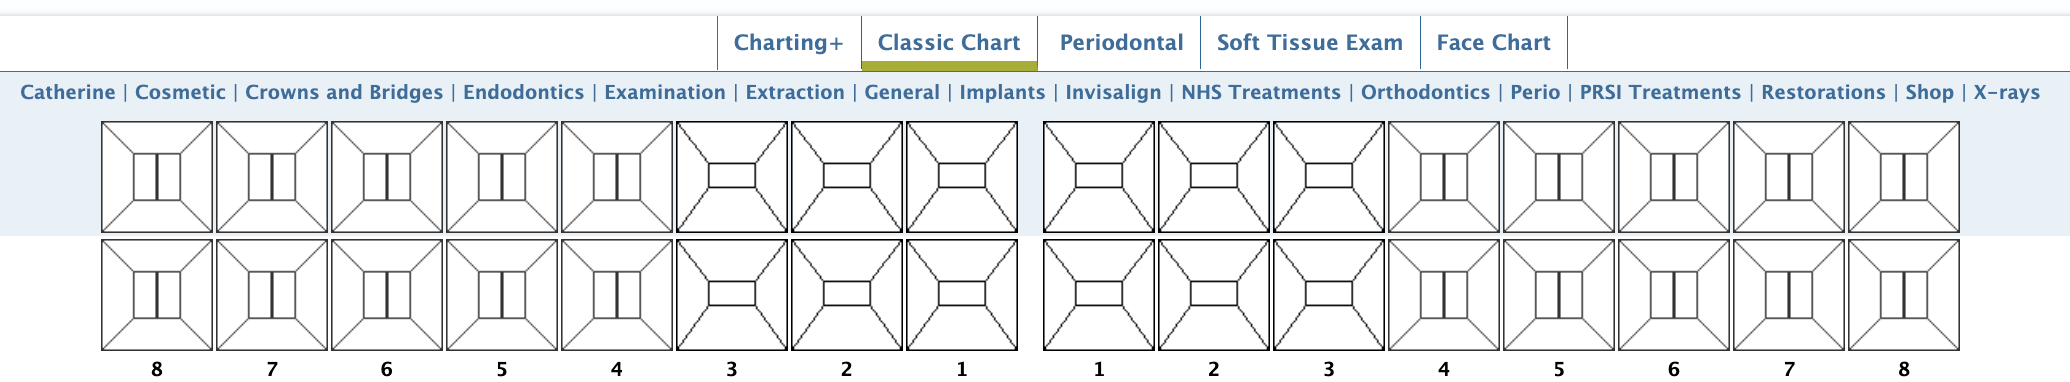Select upper right tooth 8 icon
The width and height of the screenshot is (2070, 382).
point(157,177)
